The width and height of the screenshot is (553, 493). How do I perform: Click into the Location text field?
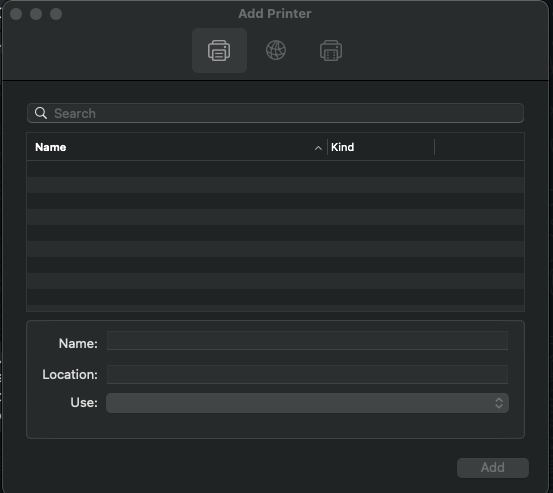click(x=307, y=375)
